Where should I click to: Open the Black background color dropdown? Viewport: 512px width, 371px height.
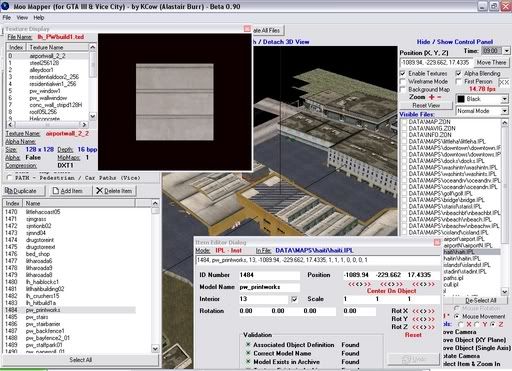coord(505,99)
